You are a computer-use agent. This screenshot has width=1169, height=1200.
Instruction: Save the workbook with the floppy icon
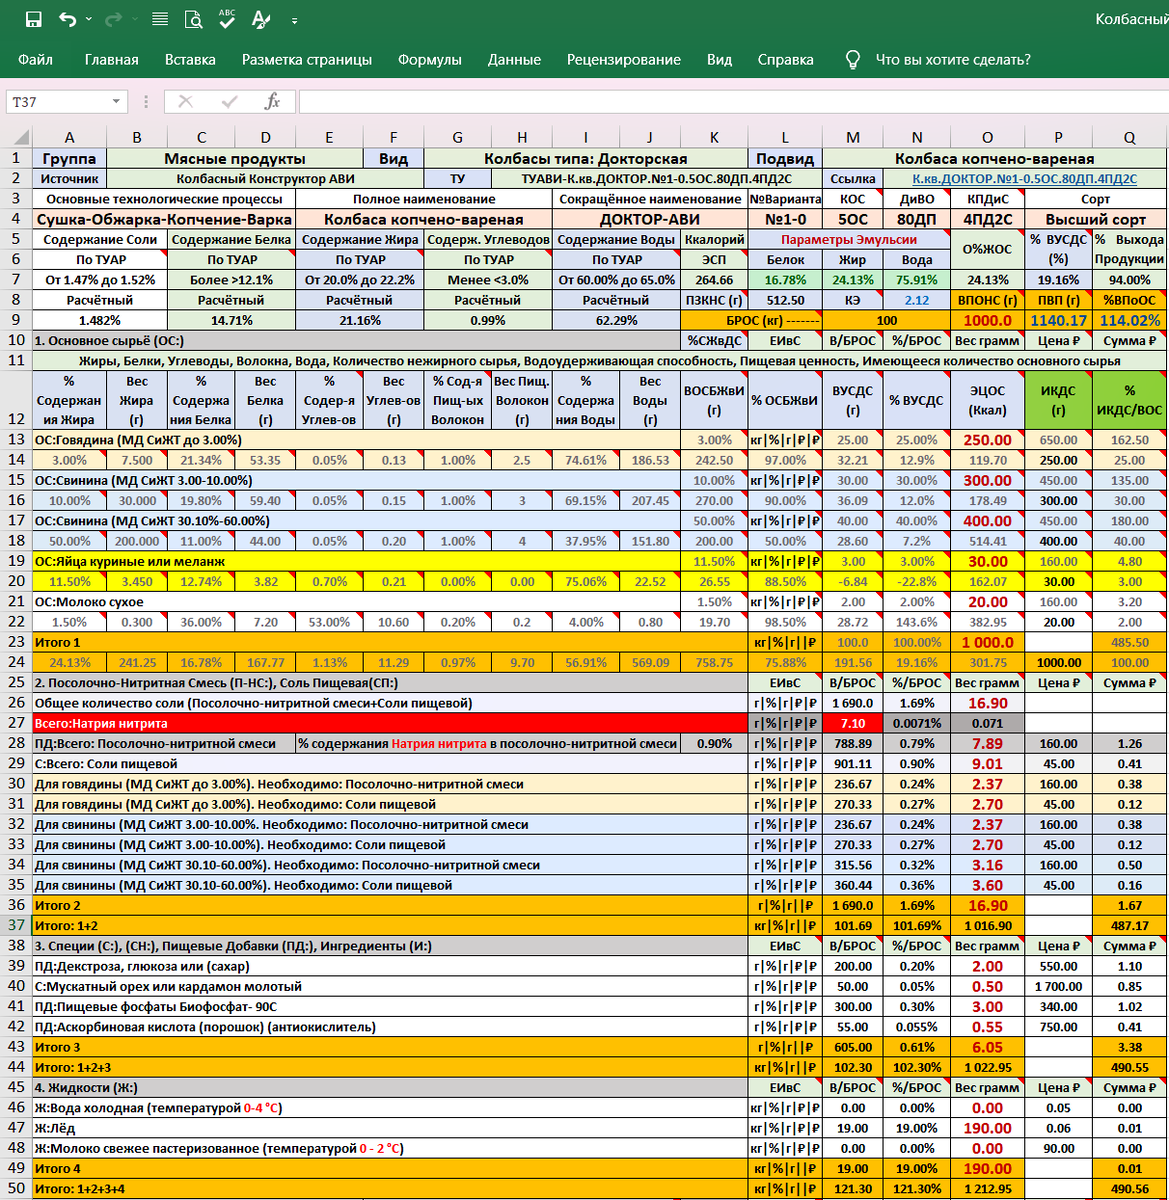coord(33,19)
